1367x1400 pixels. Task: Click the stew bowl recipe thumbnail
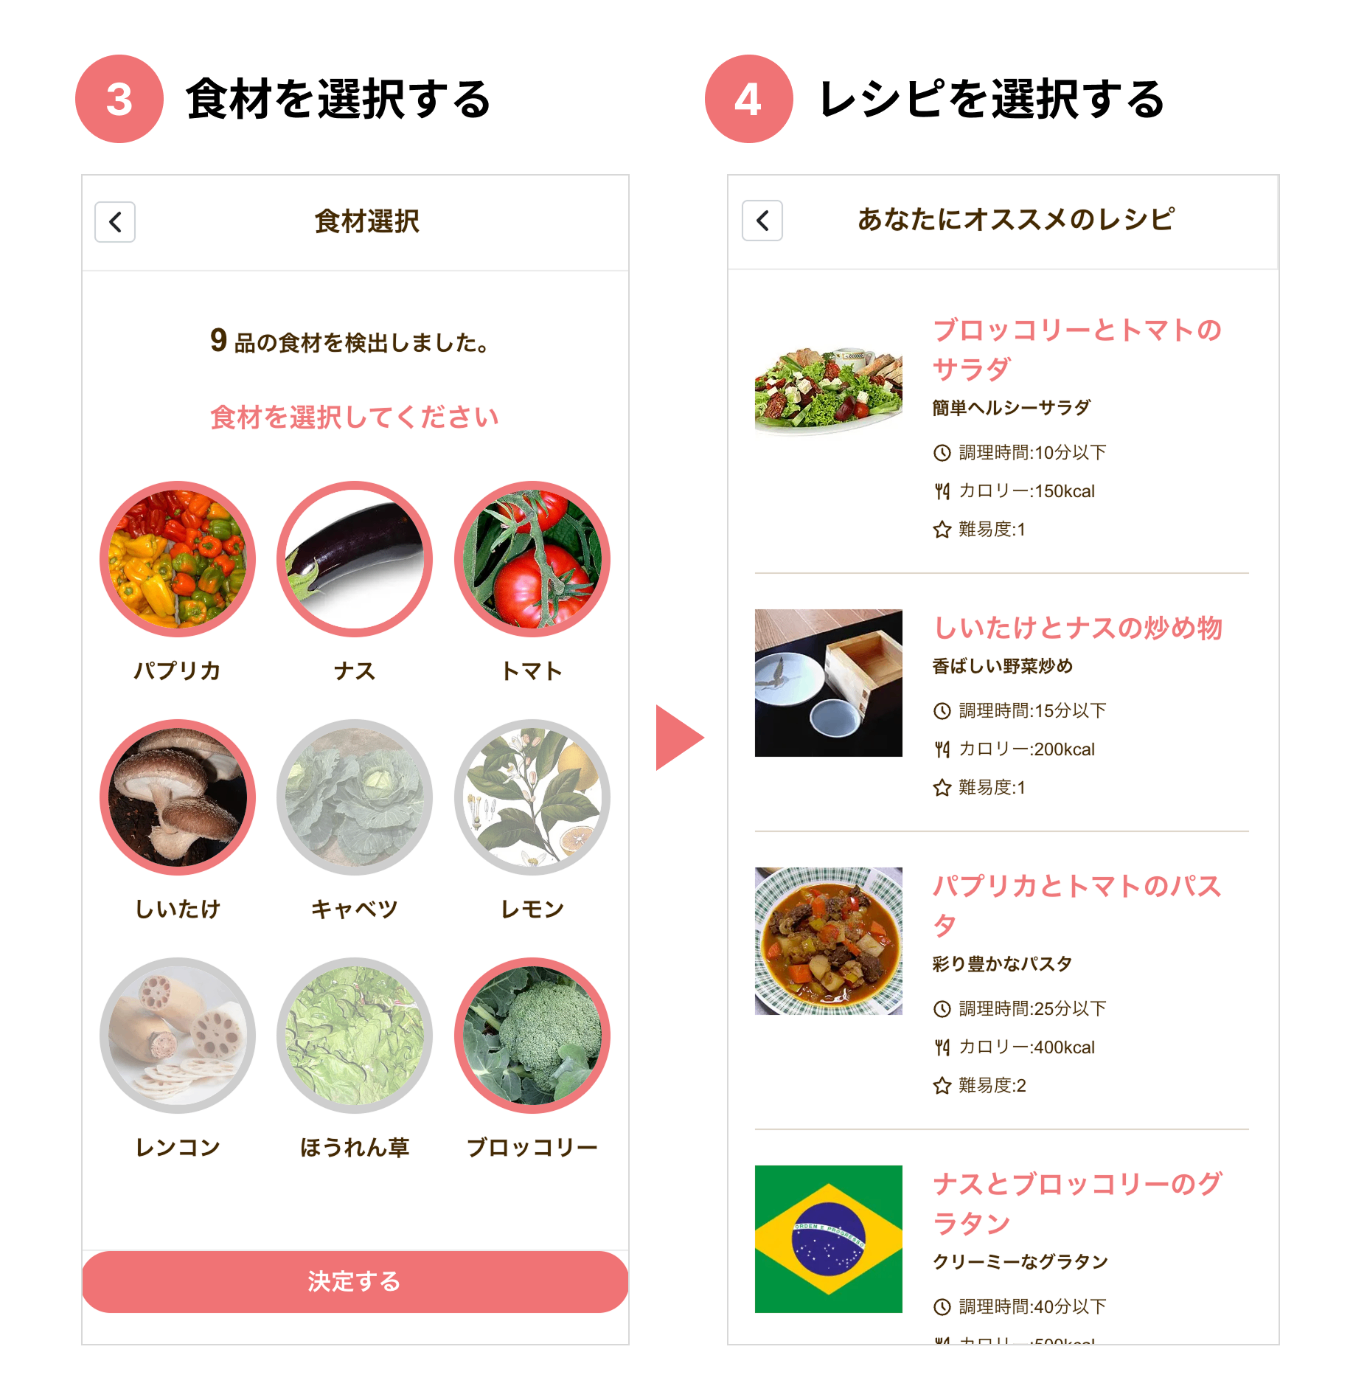[x=828, y=941]
